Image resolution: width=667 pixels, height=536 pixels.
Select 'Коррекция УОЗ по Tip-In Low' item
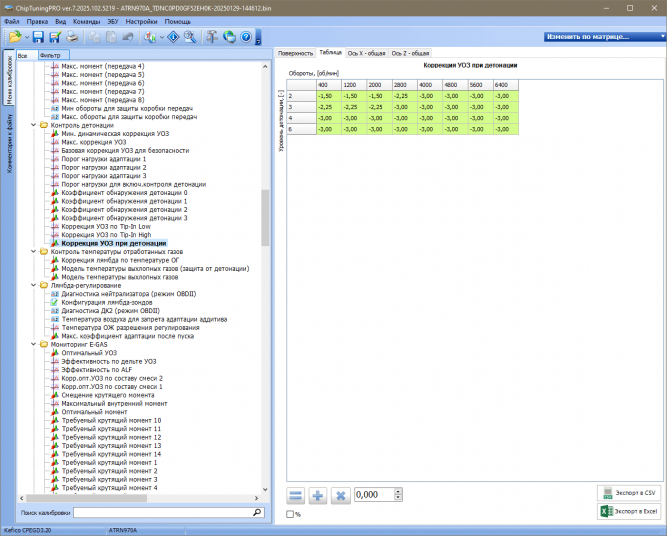[106, 226]
